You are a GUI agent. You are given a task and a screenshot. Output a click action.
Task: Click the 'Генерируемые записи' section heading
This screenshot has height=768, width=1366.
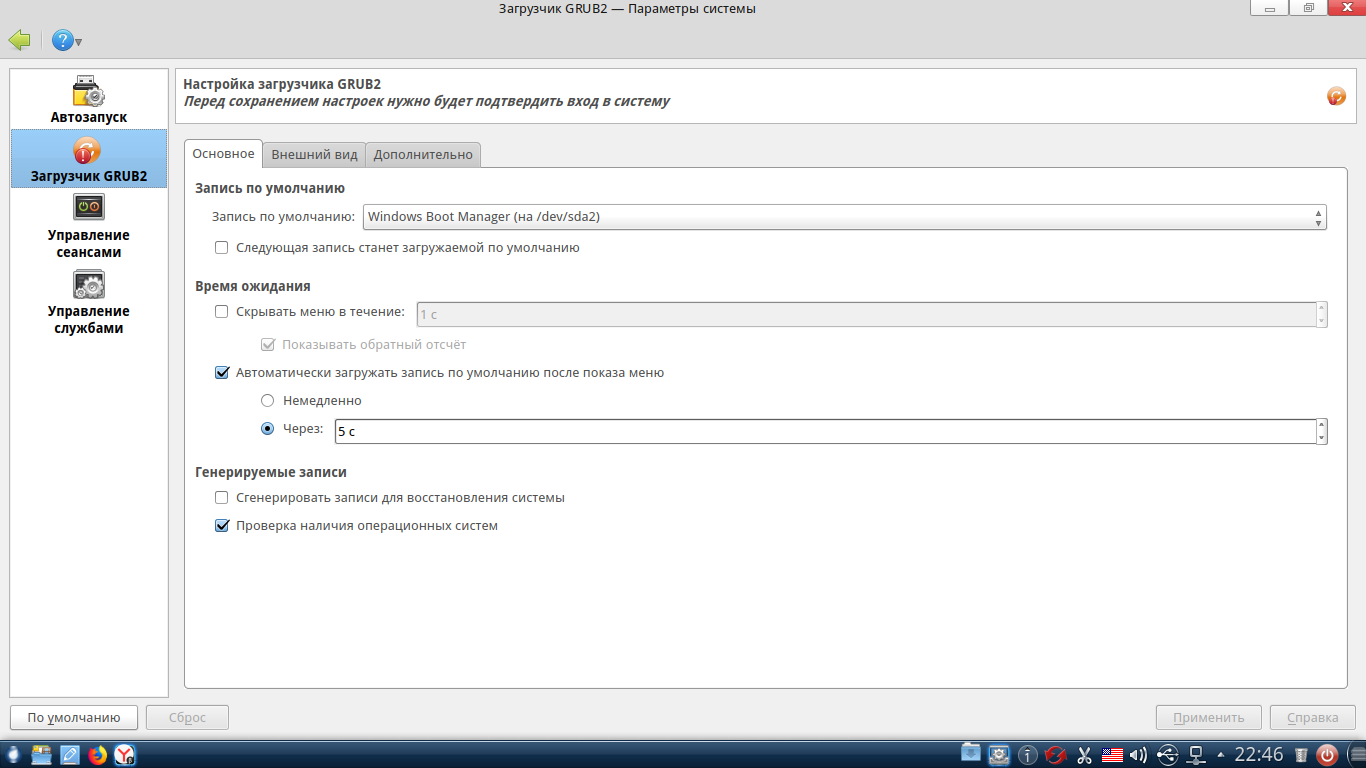271,472
